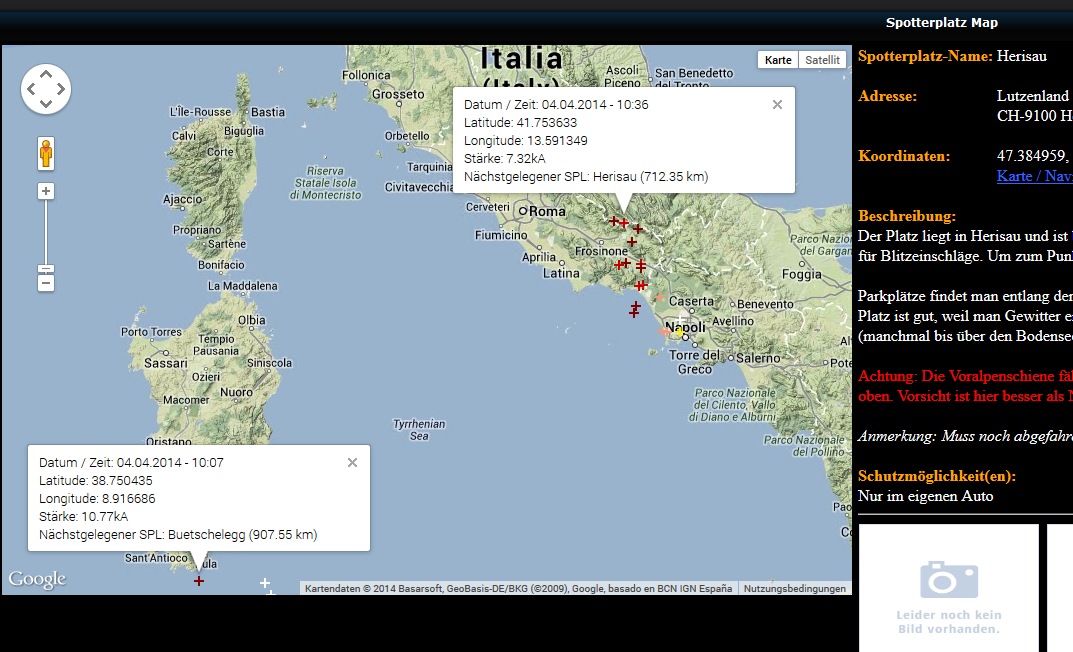1073x652 pixels.
Task: Click the red lightning marker near Frosinone
Action: [632, 242]
